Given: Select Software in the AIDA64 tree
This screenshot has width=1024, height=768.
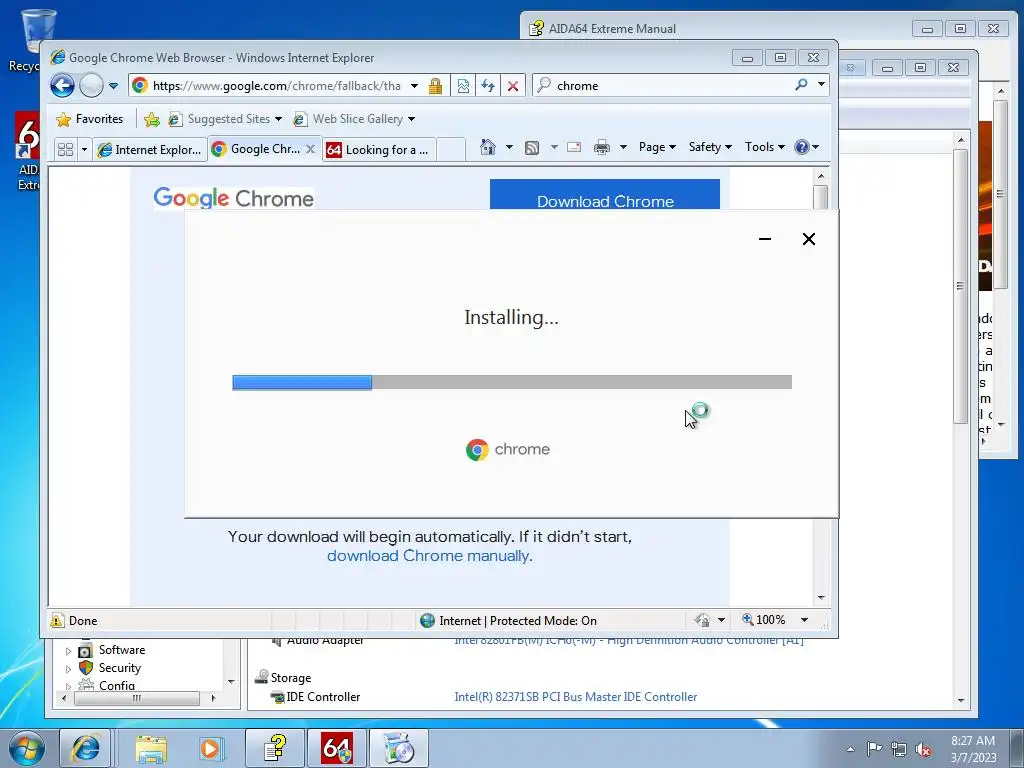Looking at the screenshot, I should [x=122, y=650].
